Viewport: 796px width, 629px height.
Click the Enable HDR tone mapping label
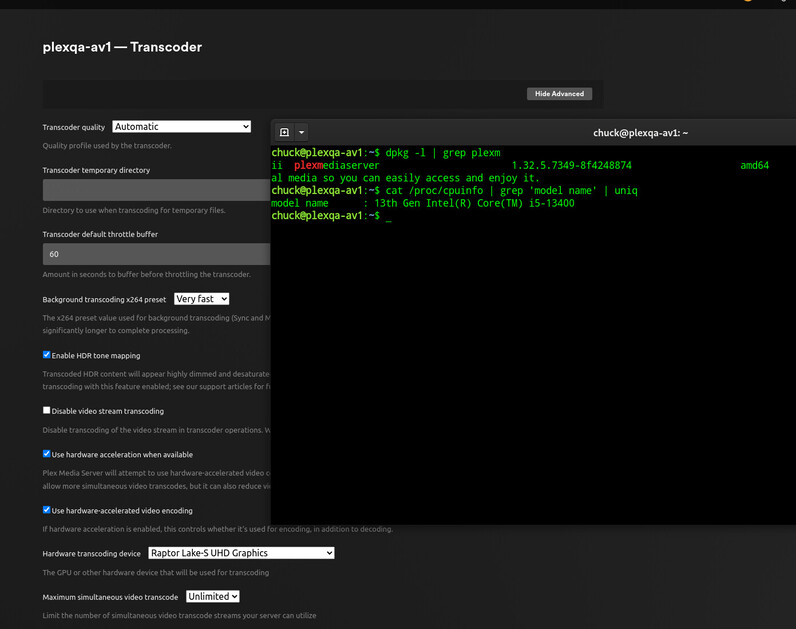[96, 356]
